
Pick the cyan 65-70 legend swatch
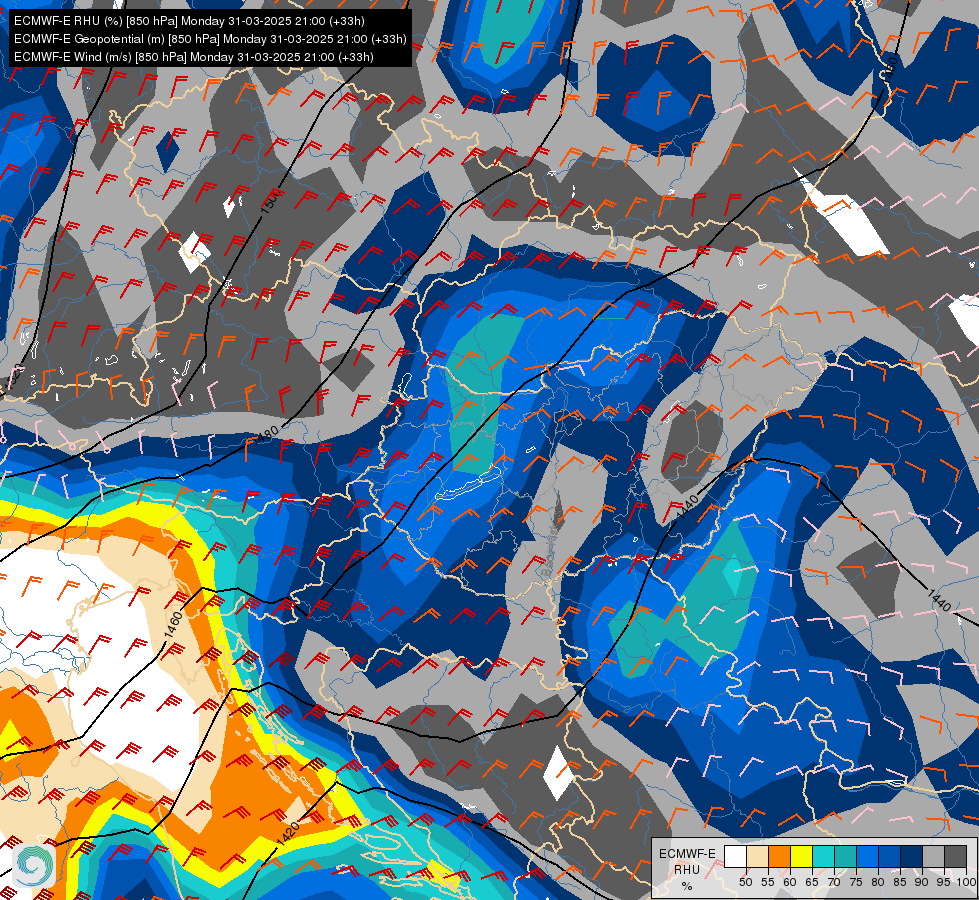click(x=824, y=856)
